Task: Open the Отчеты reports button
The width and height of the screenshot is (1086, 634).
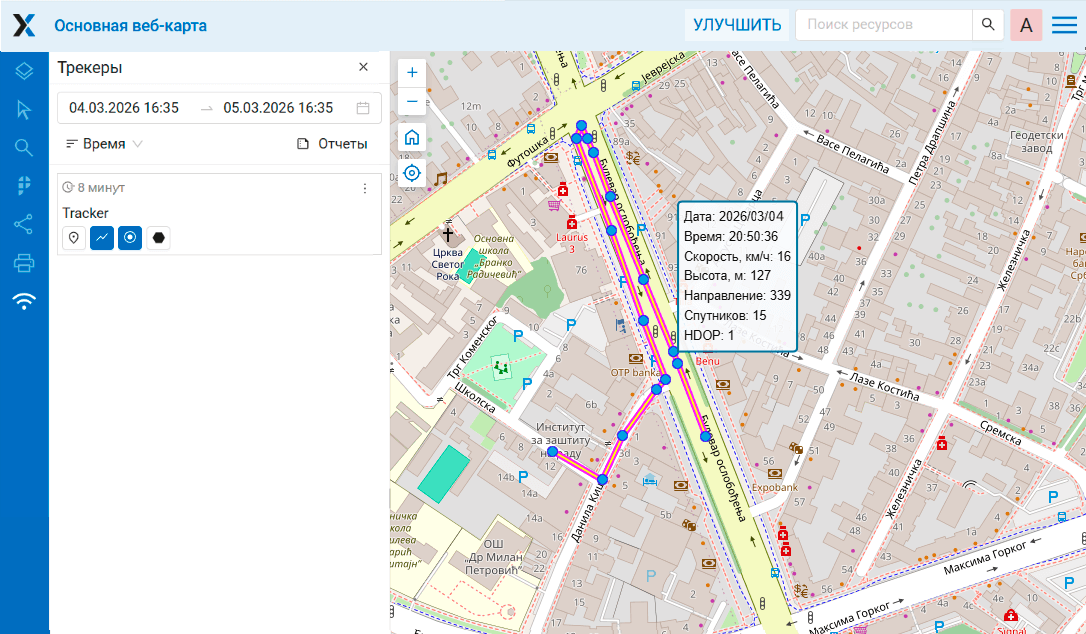Action: click(332, 144)
